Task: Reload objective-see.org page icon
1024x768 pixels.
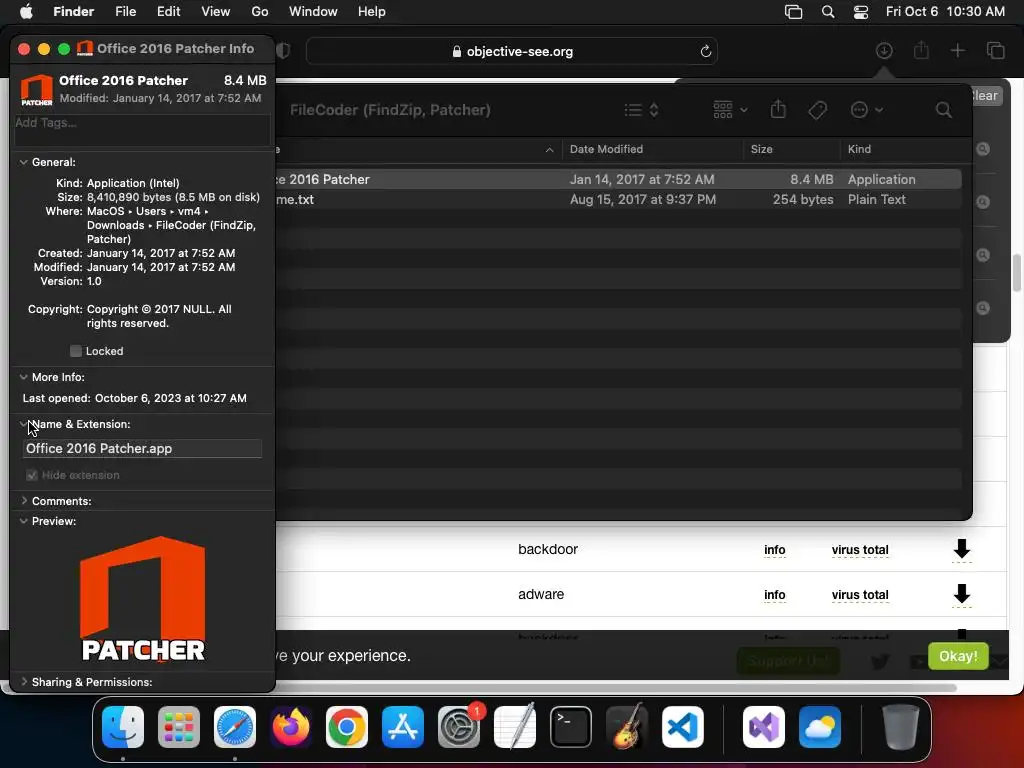Action: click(705, 52)
